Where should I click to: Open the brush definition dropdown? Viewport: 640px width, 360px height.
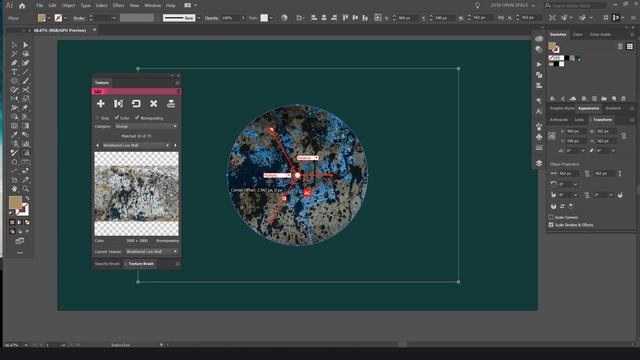(199, 18)
